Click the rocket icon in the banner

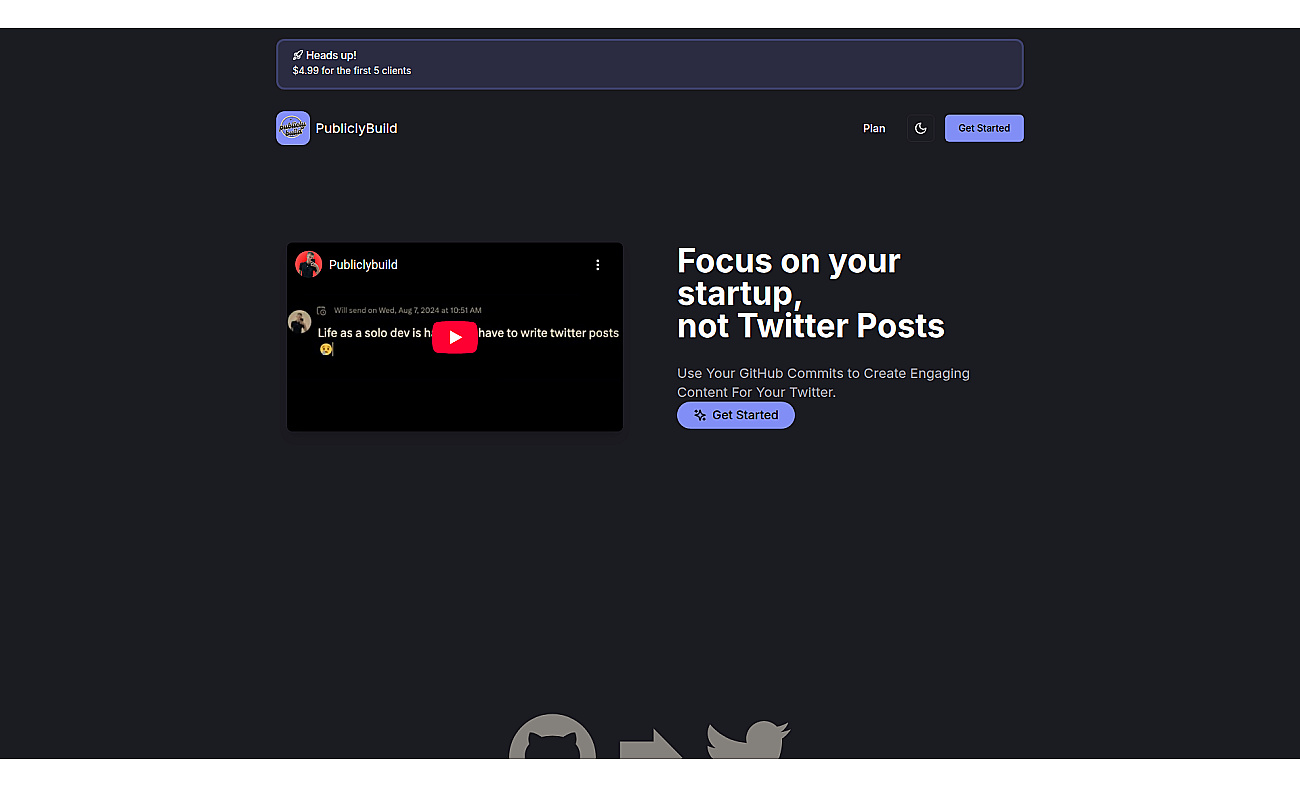(x=298, y=55)
